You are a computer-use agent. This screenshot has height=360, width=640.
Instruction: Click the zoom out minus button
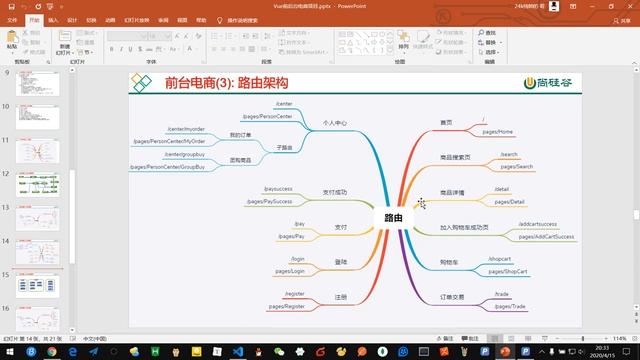pos(557,339)
